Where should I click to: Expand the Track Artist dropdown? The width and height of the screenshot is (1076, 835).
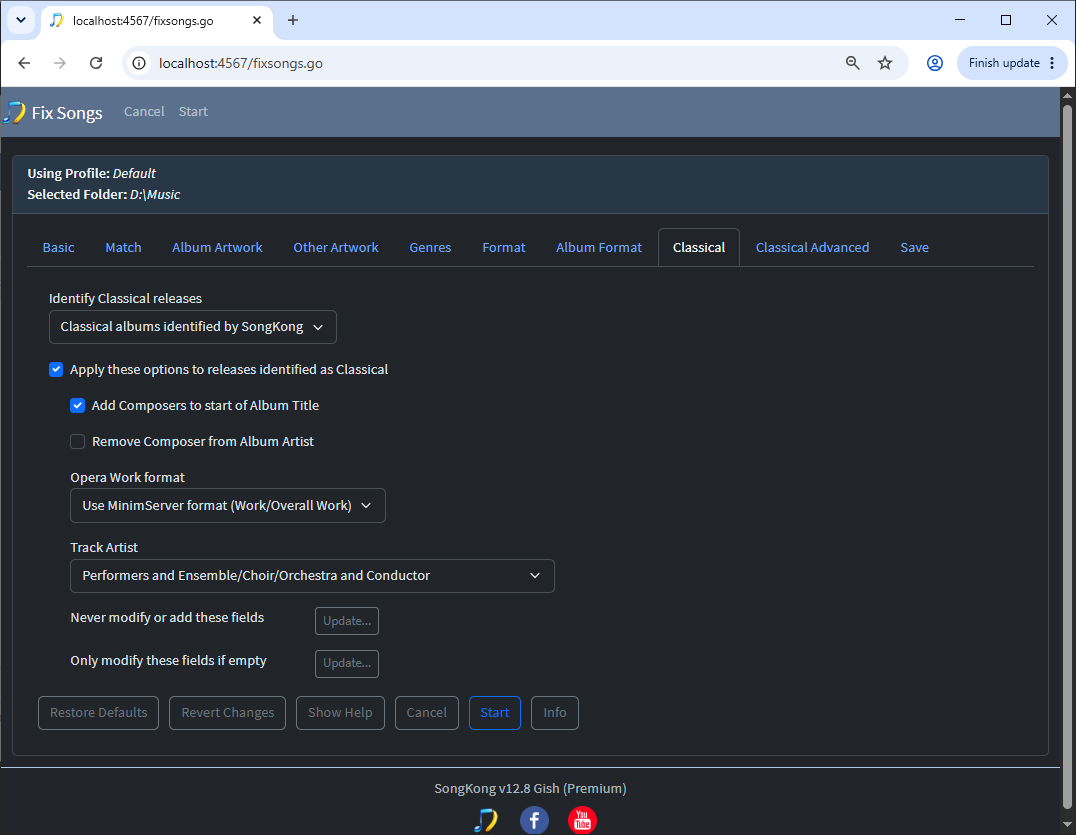(312, 576)
